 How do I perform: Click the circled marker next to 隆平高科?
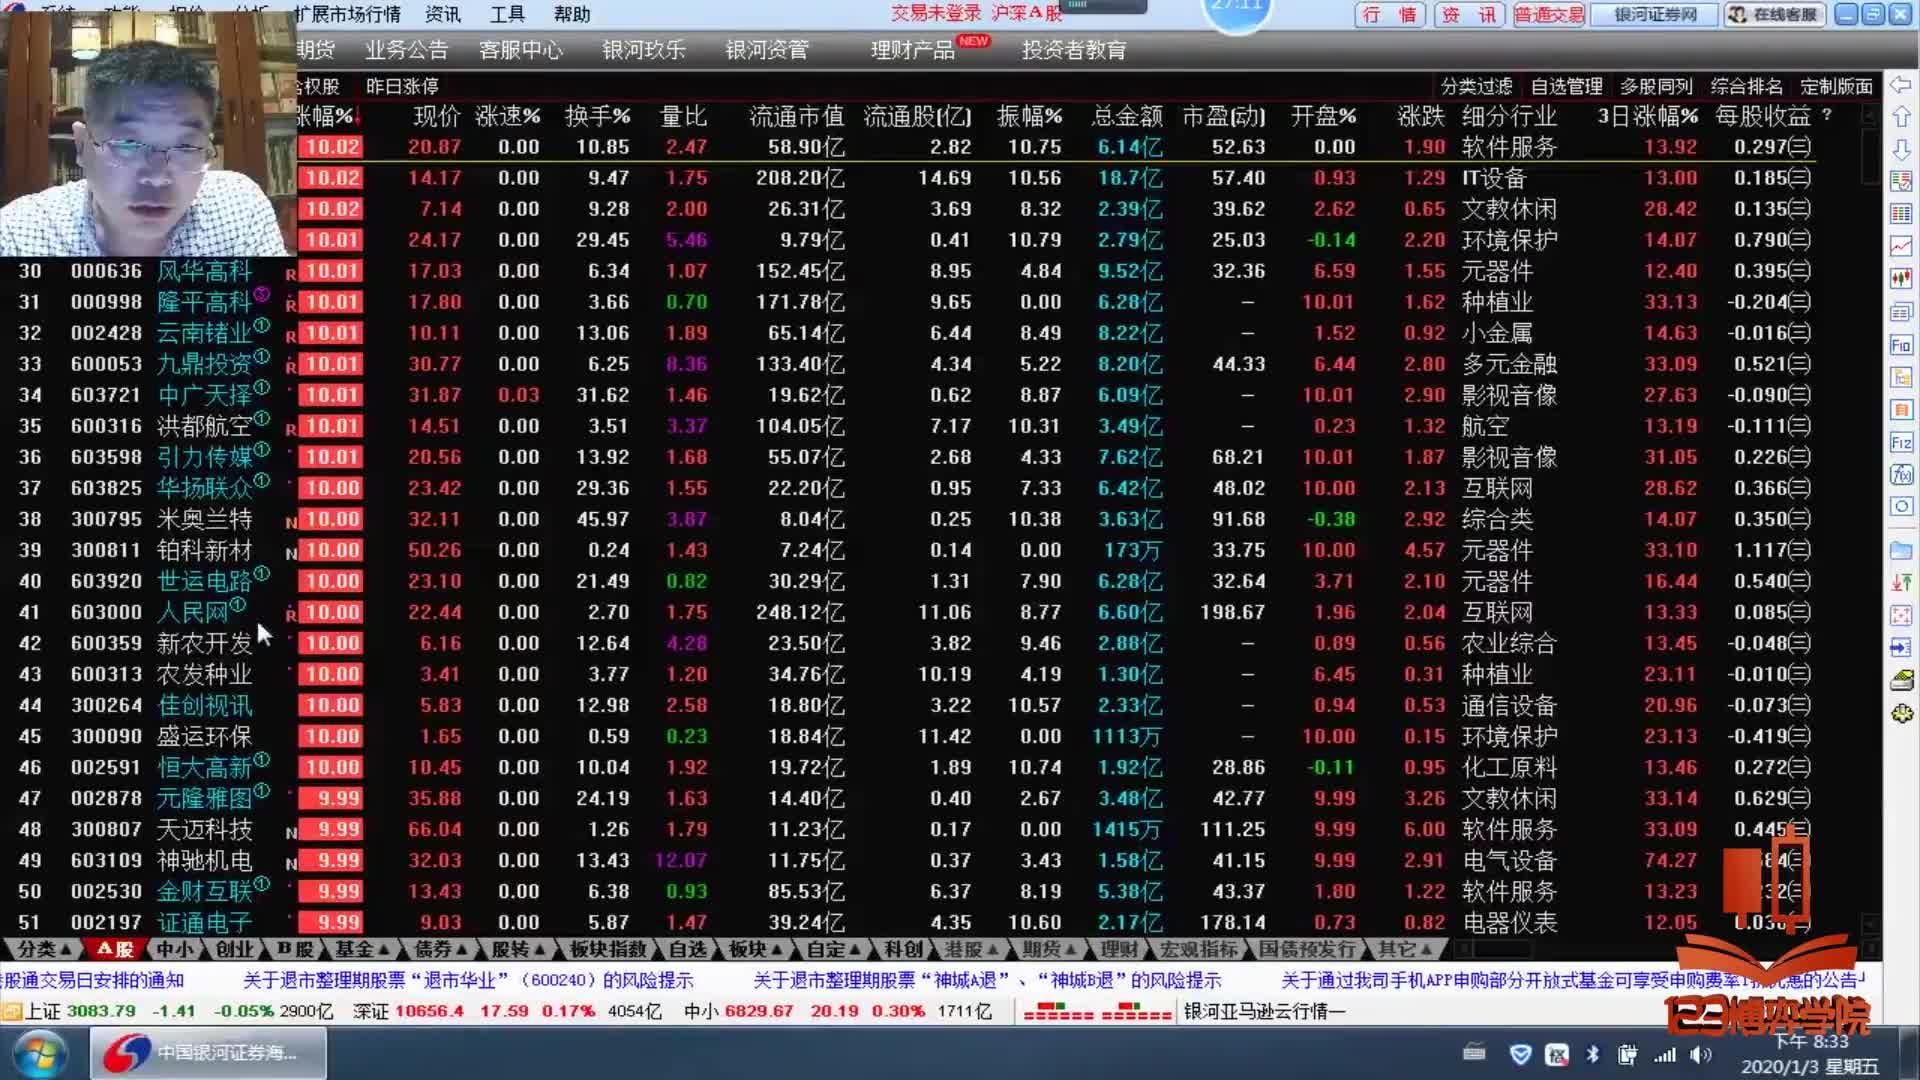pos(262,294)
